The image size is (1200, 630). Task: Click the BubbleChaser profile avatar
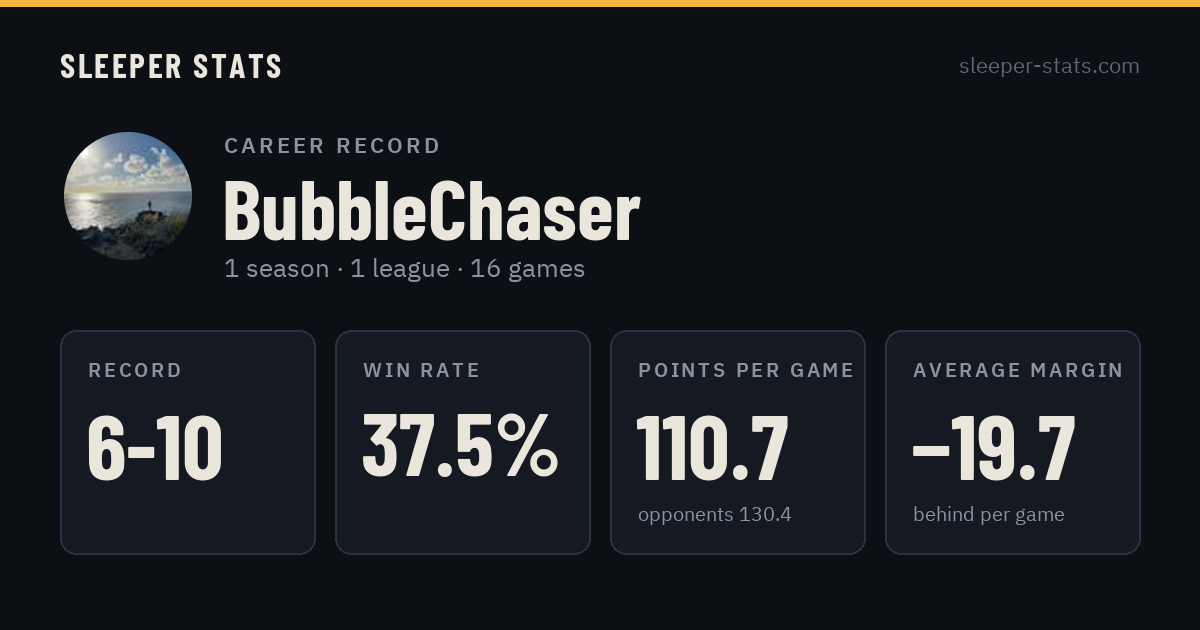[x=128, y=196]
